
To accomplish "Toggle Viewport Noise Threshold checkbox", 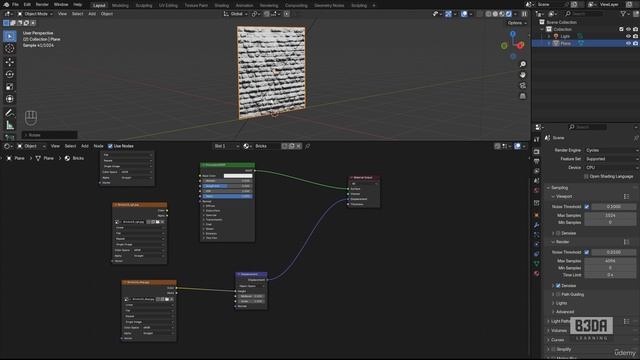I will tap(587, 207).
